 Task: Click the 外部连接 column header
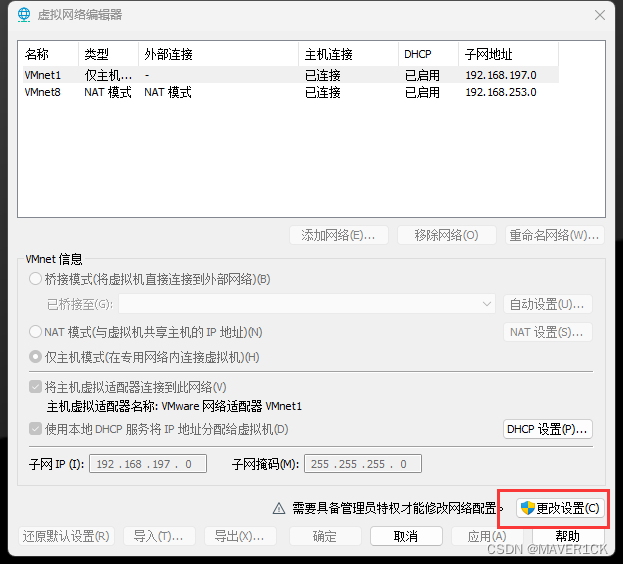219,54
